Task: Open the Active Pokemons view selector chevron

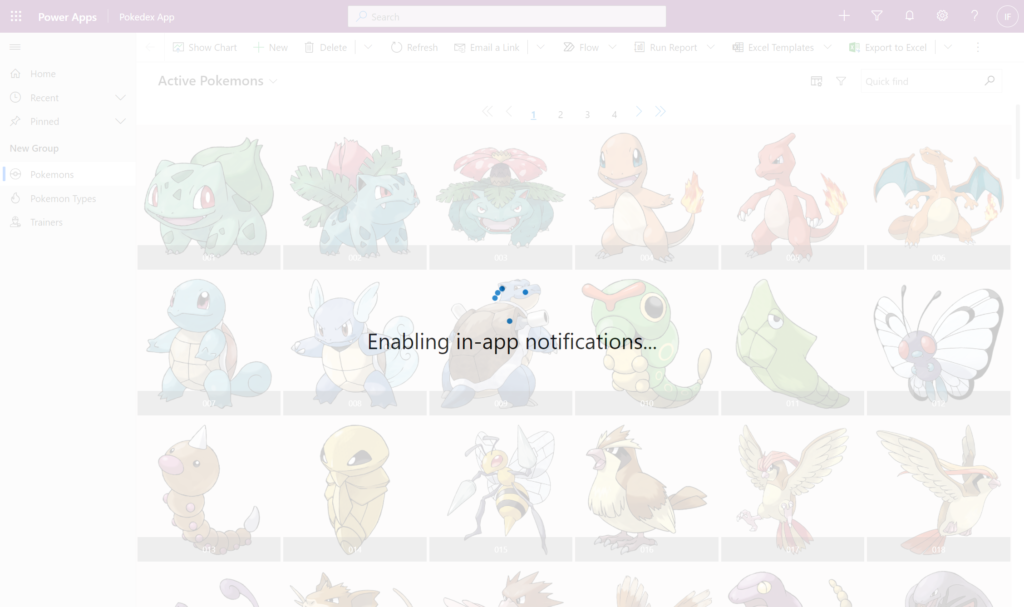Action: 273,82
